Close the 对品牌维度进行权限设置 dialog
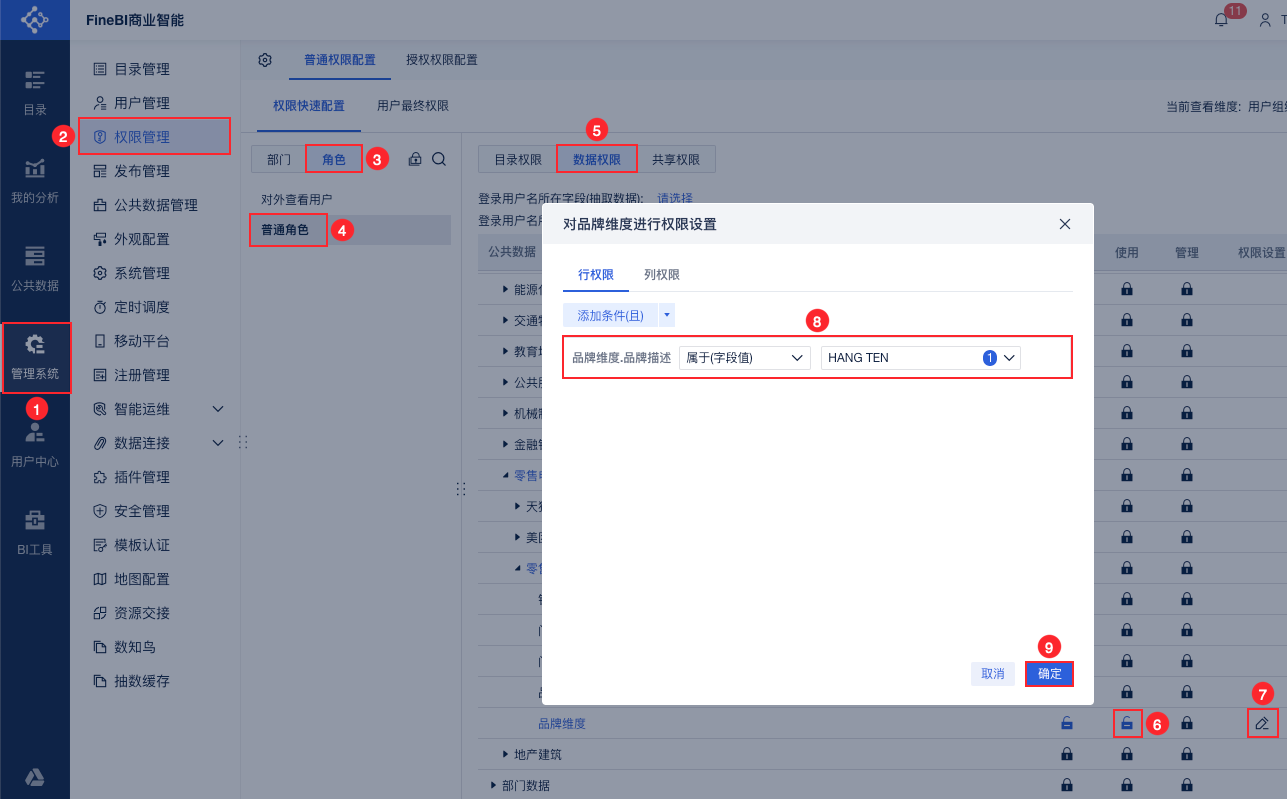The width and height of the screenshot is (1287, 799). tap(1065, 224)
